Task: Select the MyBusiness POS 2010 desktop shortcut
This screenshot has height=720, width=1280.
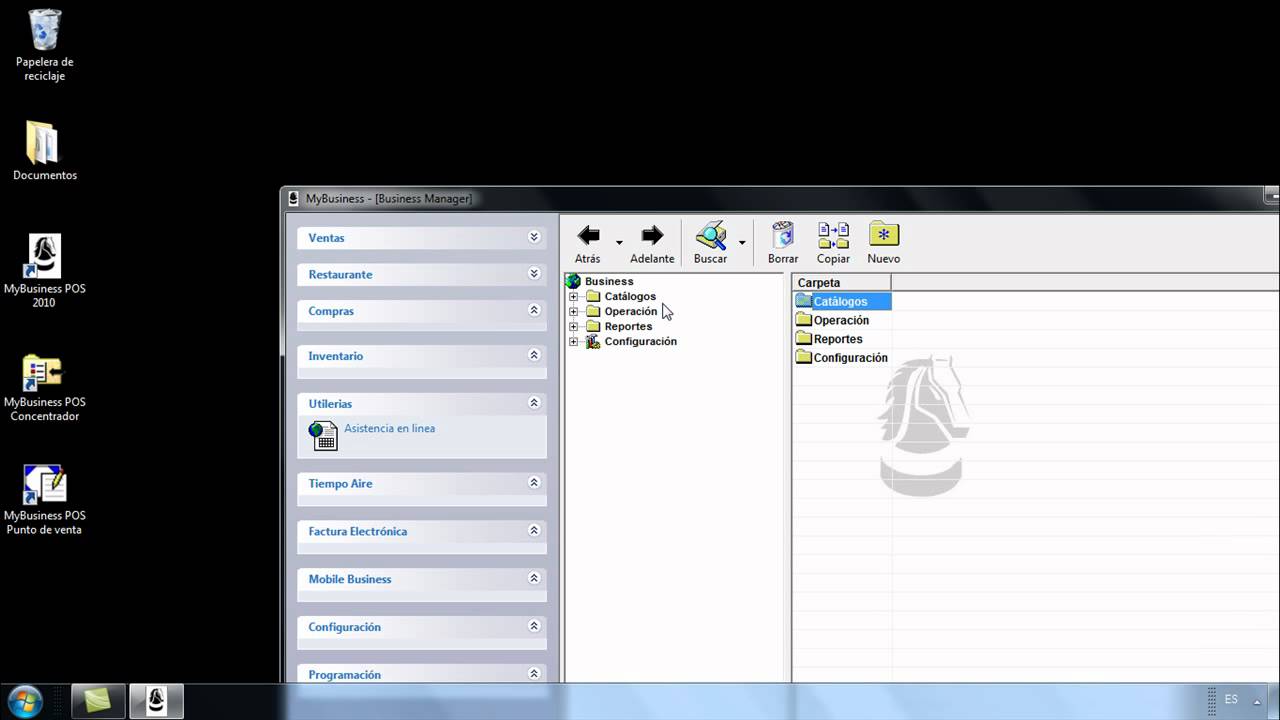Action: 44,271
